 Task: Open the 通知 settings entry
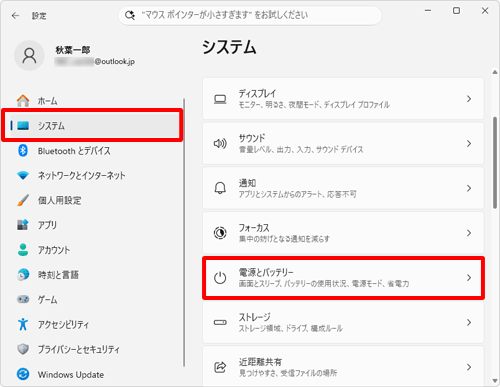click(x=343, y=188)
